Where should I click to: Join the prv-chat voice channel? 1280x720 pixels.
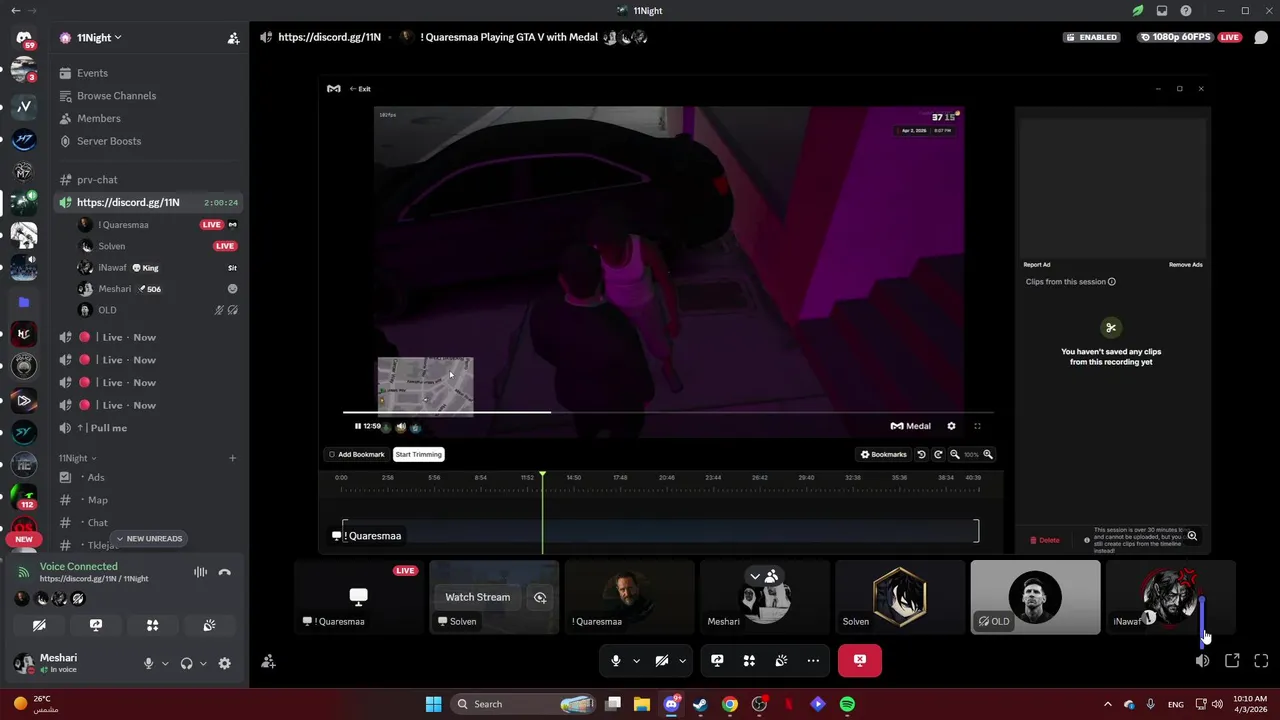[x=150, y=180]
